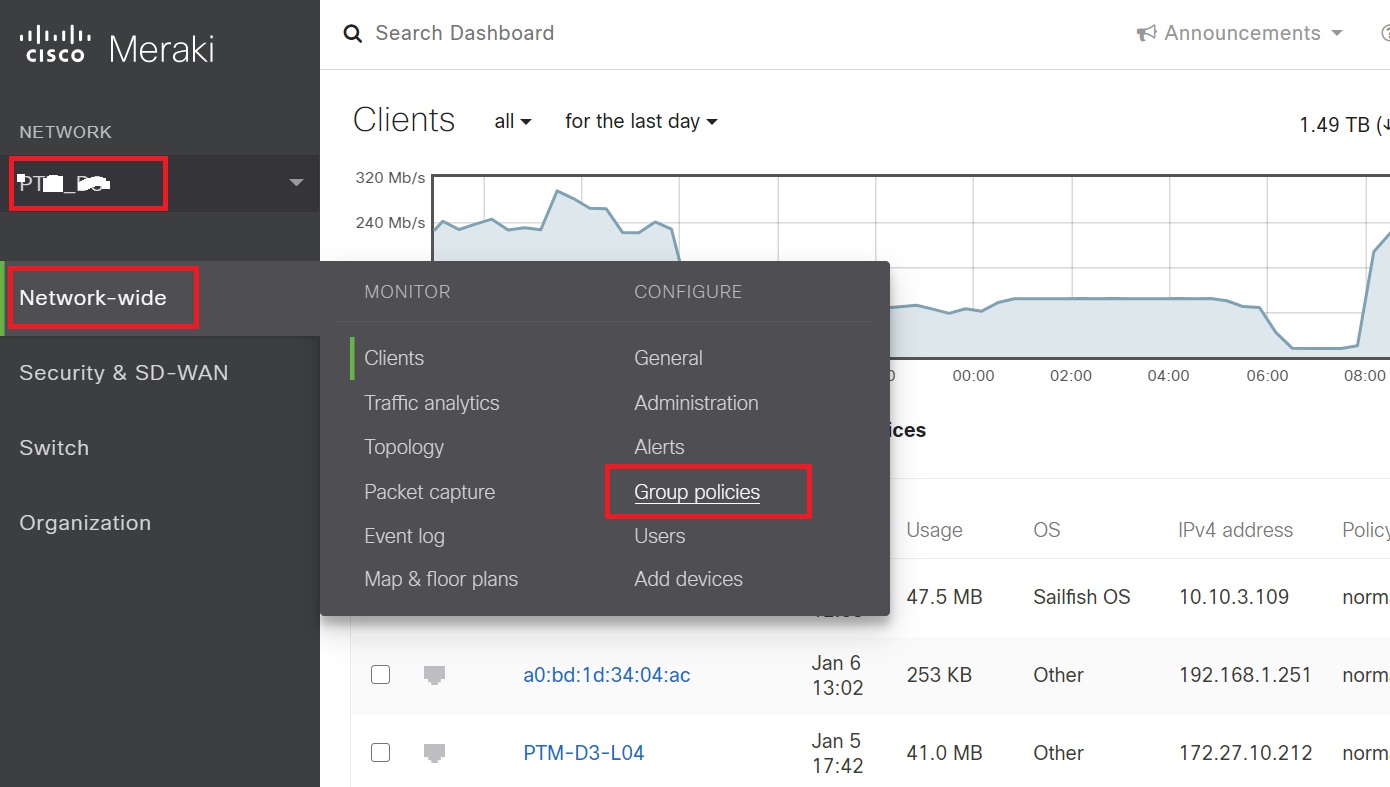
Task: Click the Jan 5 17:42 timestamp
Action: (837, 753)
